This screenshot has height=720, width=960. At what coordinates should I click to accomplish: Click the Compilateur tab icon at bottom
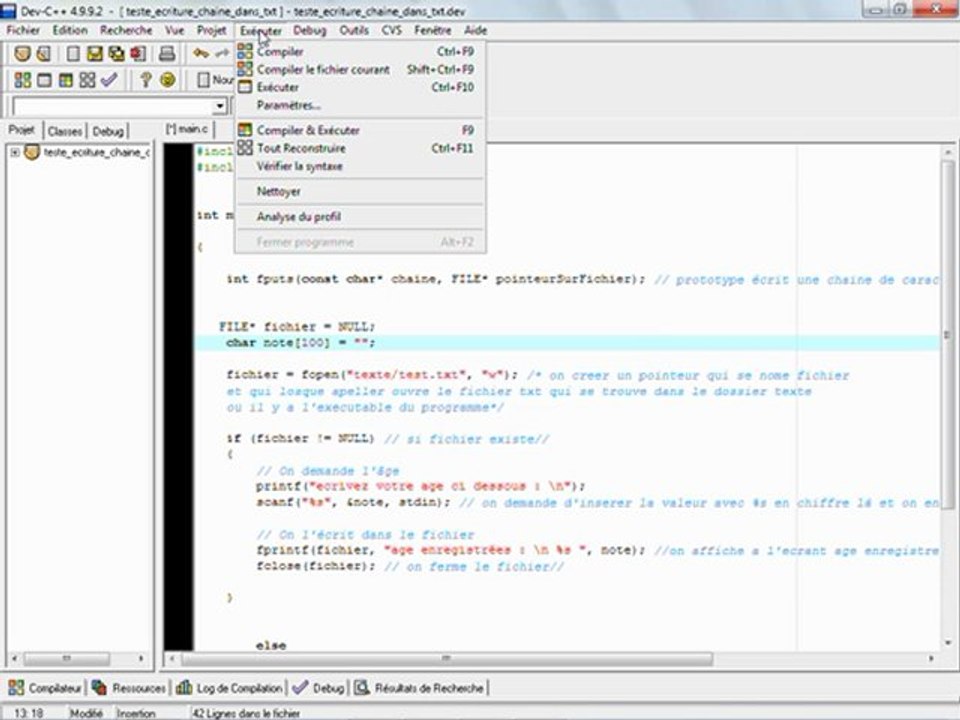tap(16, 688)
